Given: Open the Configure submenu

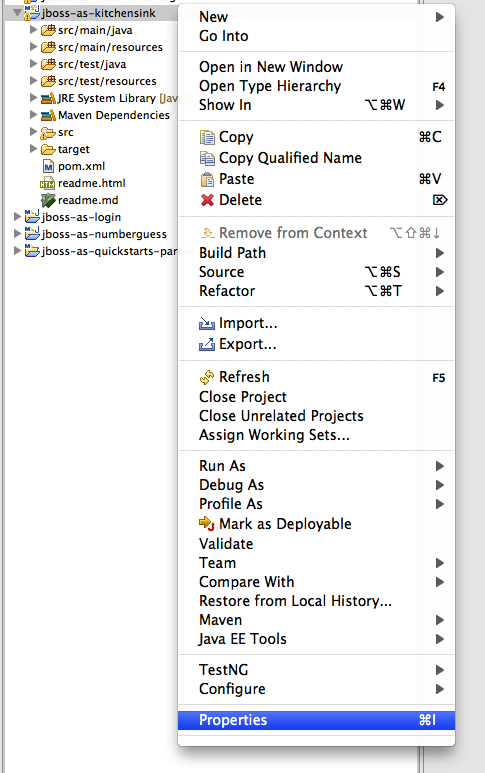Looking at the screenshot, I should (316, 689).
